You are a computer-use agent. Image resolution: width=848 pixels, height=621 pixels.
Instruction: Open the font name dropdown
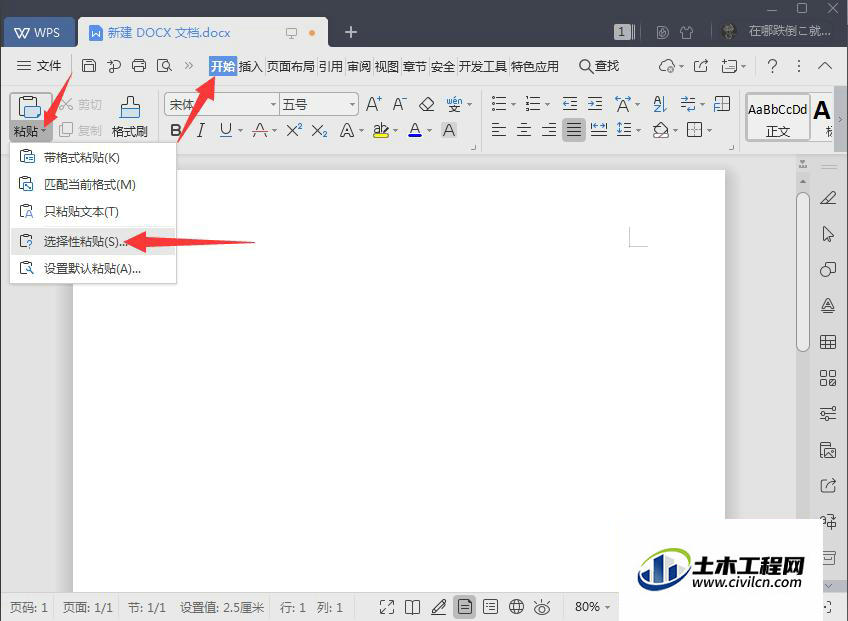(x=273, y=104)
